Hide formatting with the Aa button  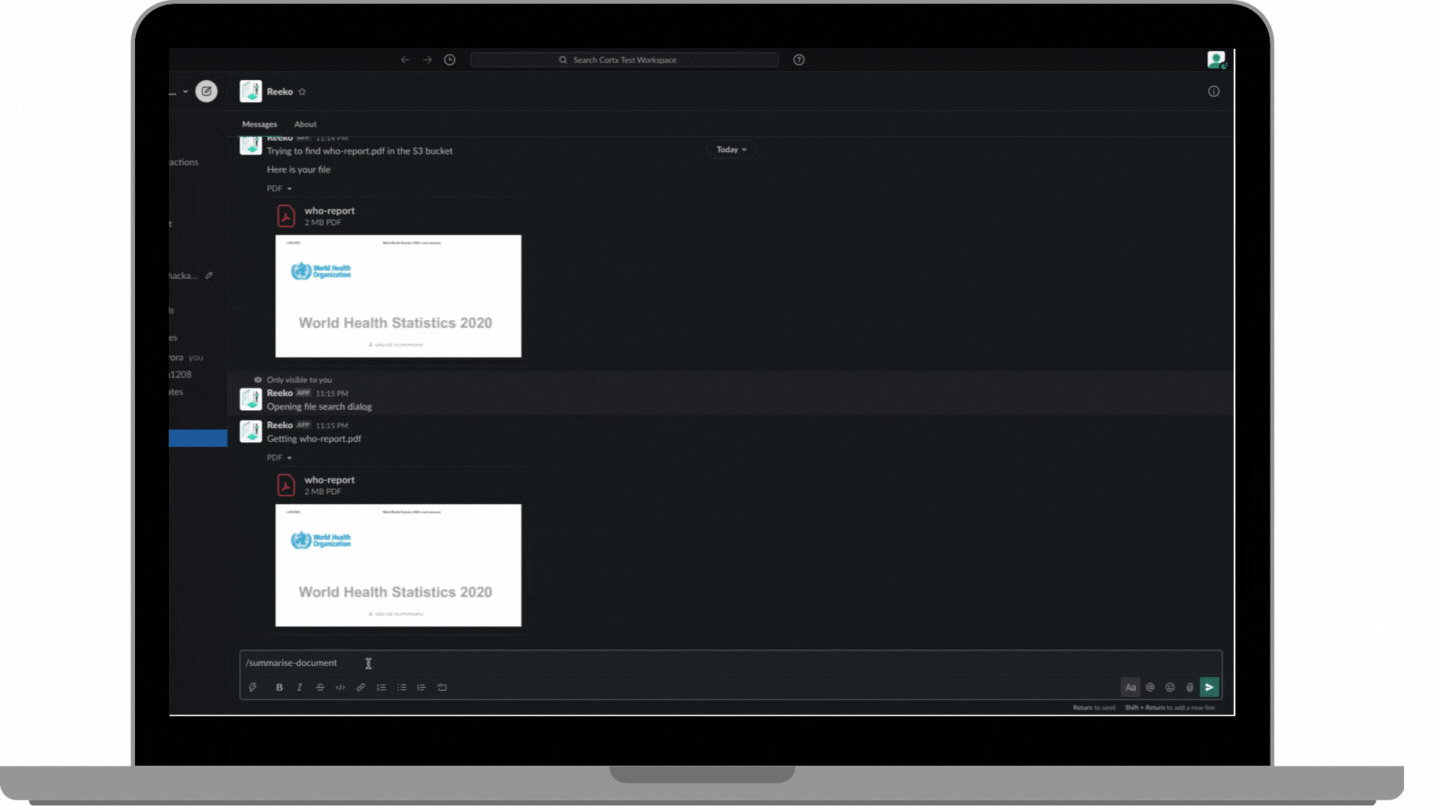(x=1130, y=688)
